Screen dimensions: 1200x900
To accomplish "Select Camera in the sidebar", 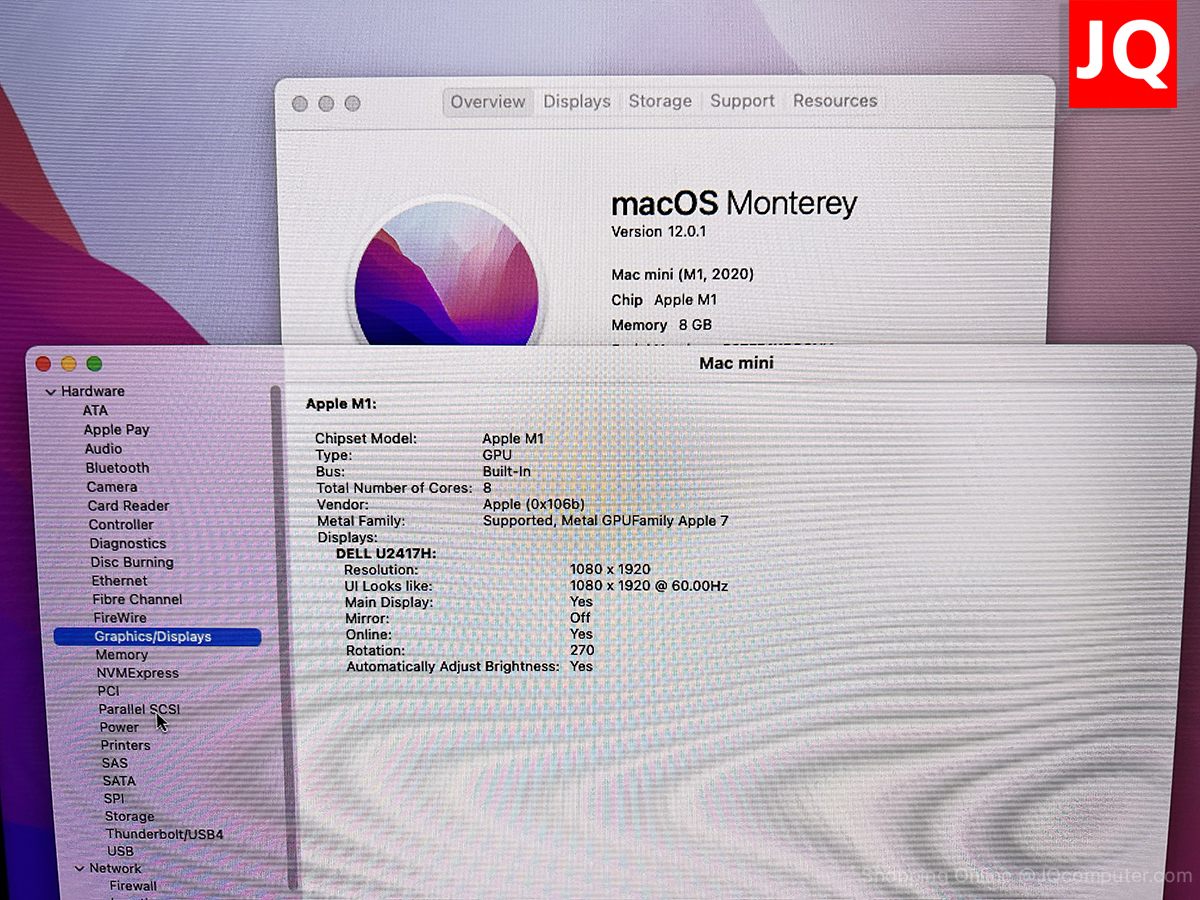I will tap(112, 487).
